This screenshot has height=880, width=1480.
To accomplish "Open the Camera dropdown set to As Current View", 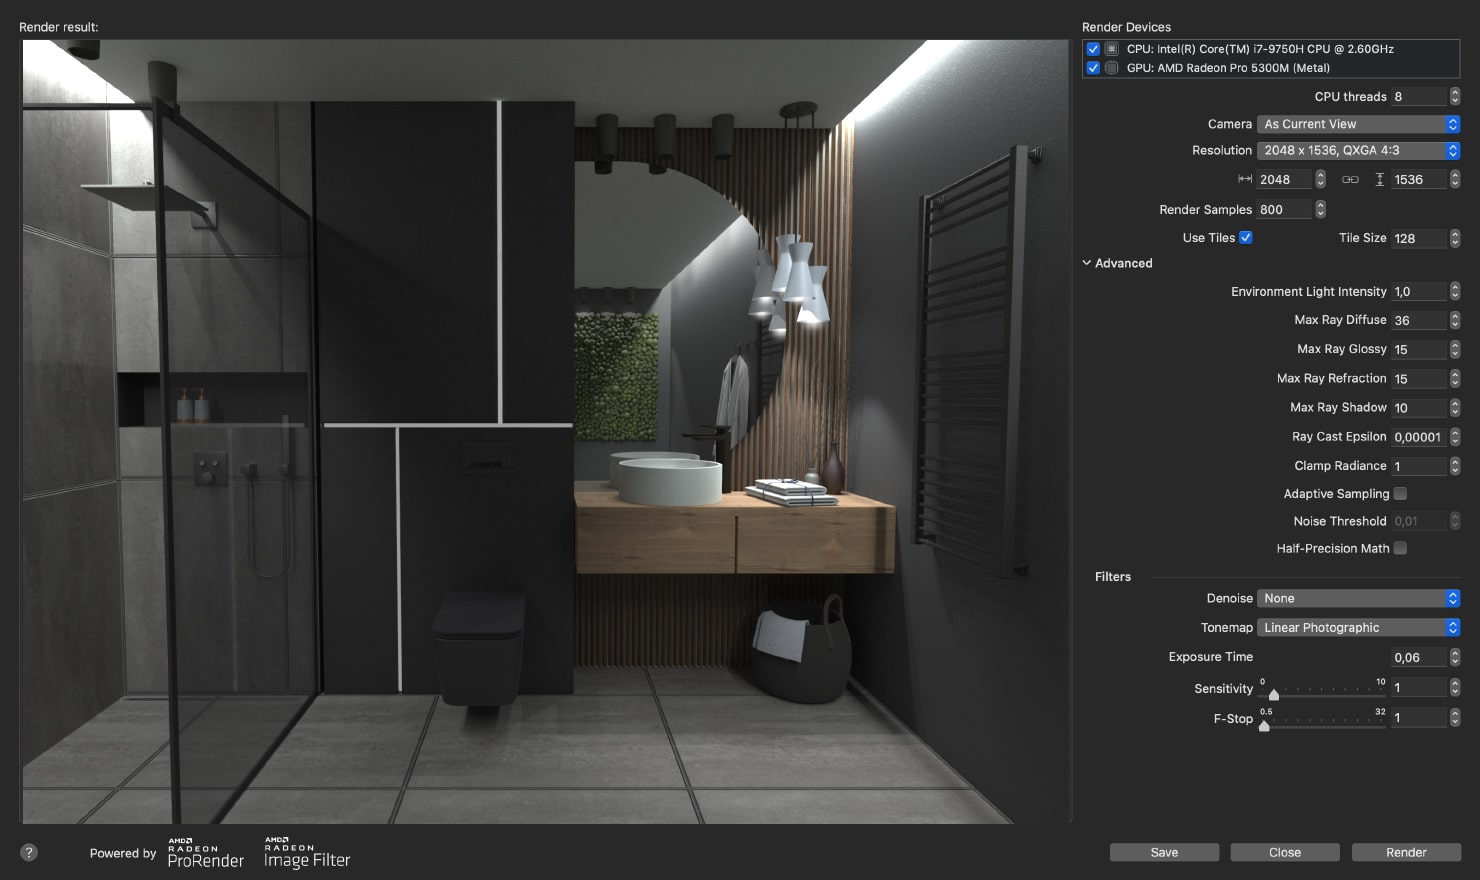I will [1357, 123].
